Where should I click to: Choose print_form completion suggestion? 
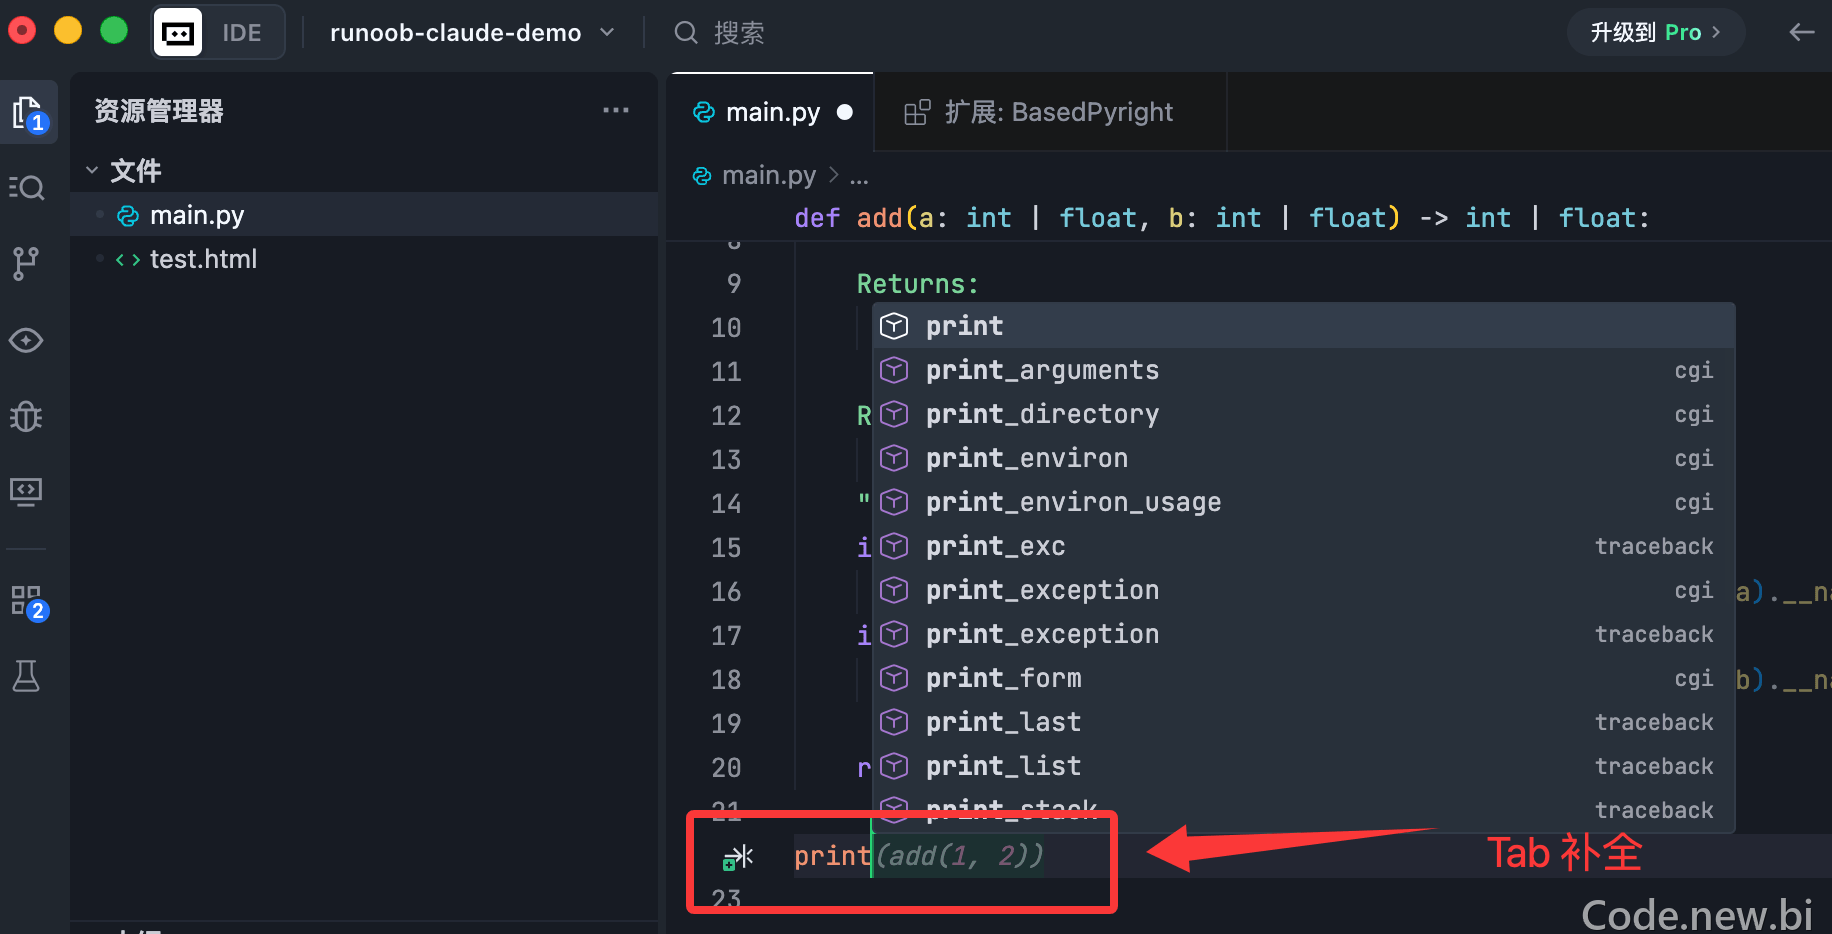(x=1304, y=678)
